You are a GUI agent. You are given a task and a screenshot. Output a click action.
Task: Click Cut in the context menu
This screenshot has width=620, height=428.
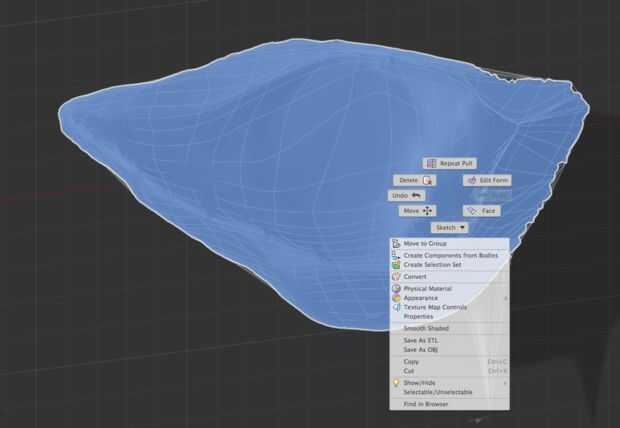(x=450, y=371)
